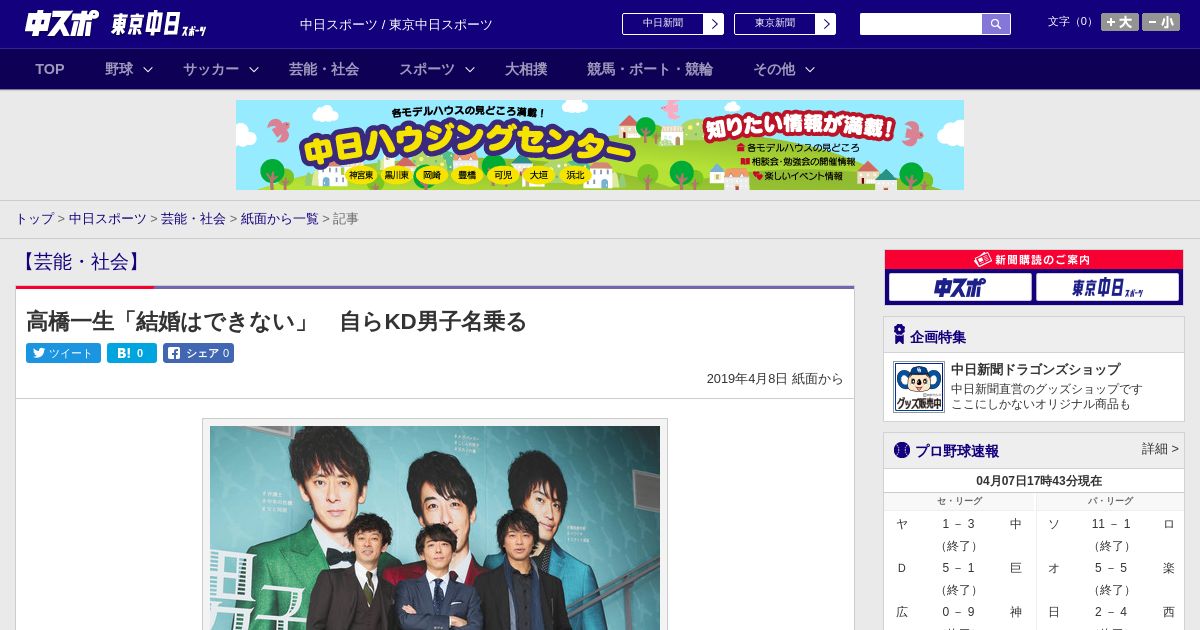Click date 2019年4月8日 紙面から
Image resolution: width=1200 pixels, height=630 pixels.
pos(775,379)
